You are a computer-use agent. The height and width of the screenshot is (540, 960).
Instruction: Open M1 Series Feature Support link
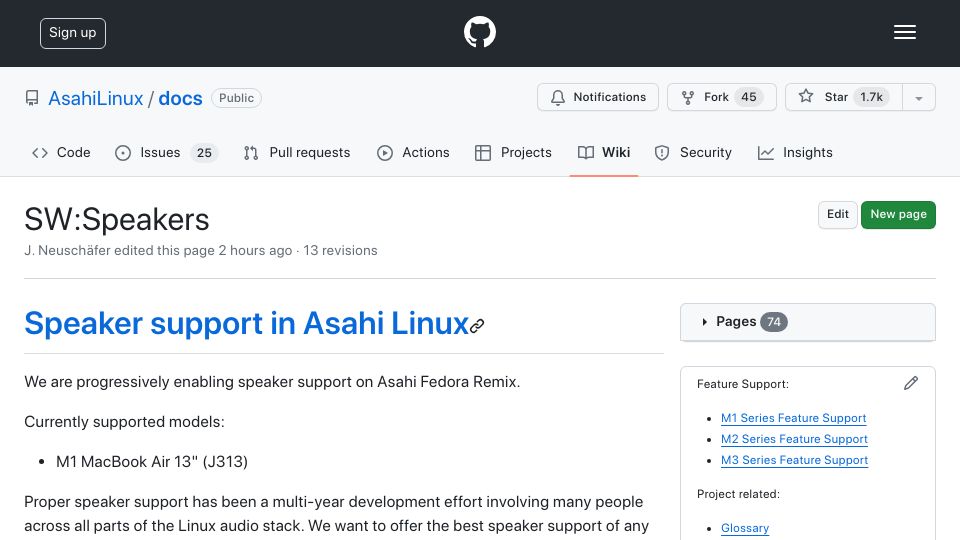pos(793,418)
